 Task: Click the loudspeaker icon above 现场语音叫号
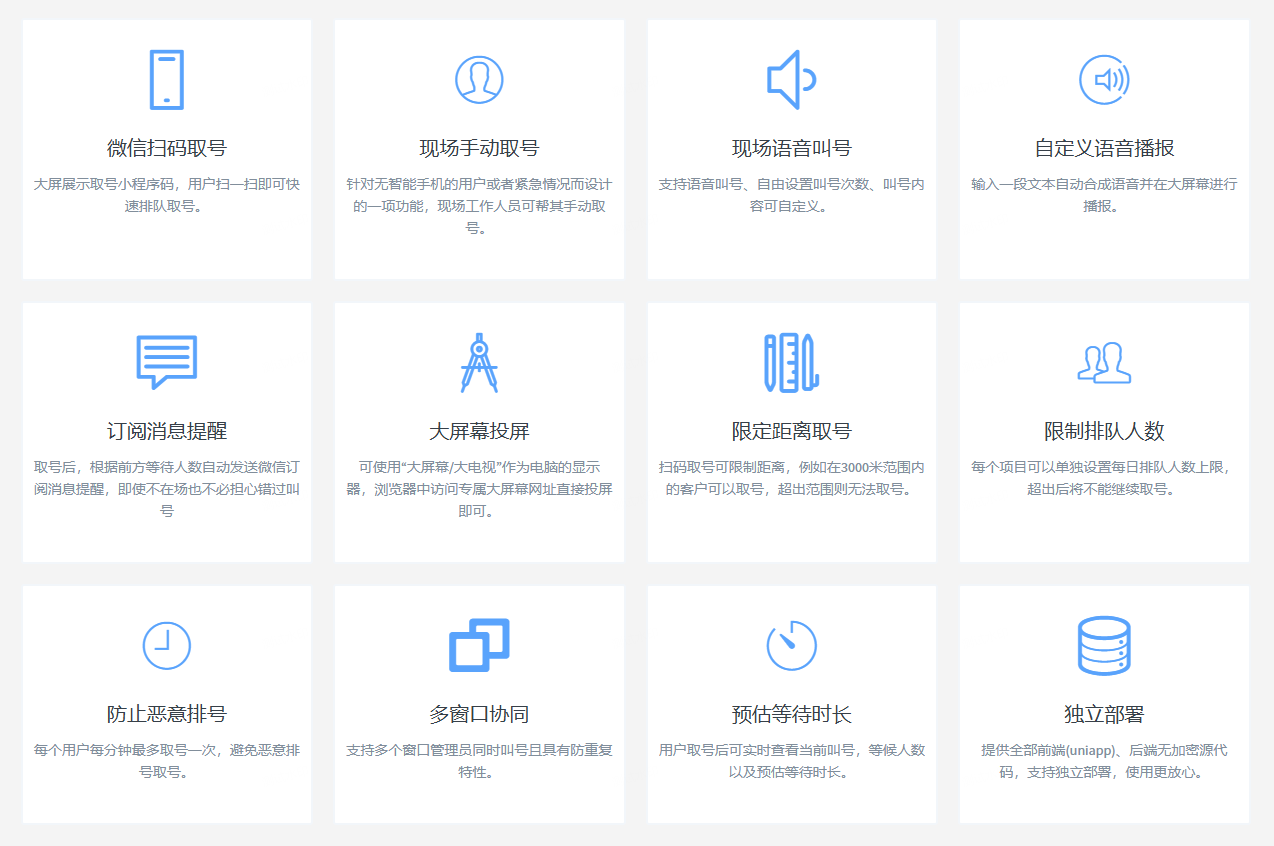pyautogui.click(x=791, y=80)
